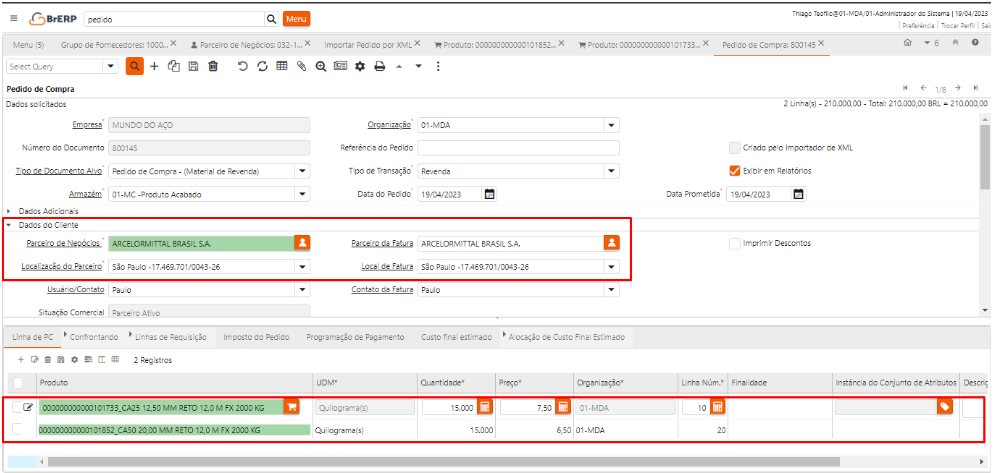This screenshot has height=473, width=996.
Task: Click the Referência do Pedido input field
Action: 517,148
